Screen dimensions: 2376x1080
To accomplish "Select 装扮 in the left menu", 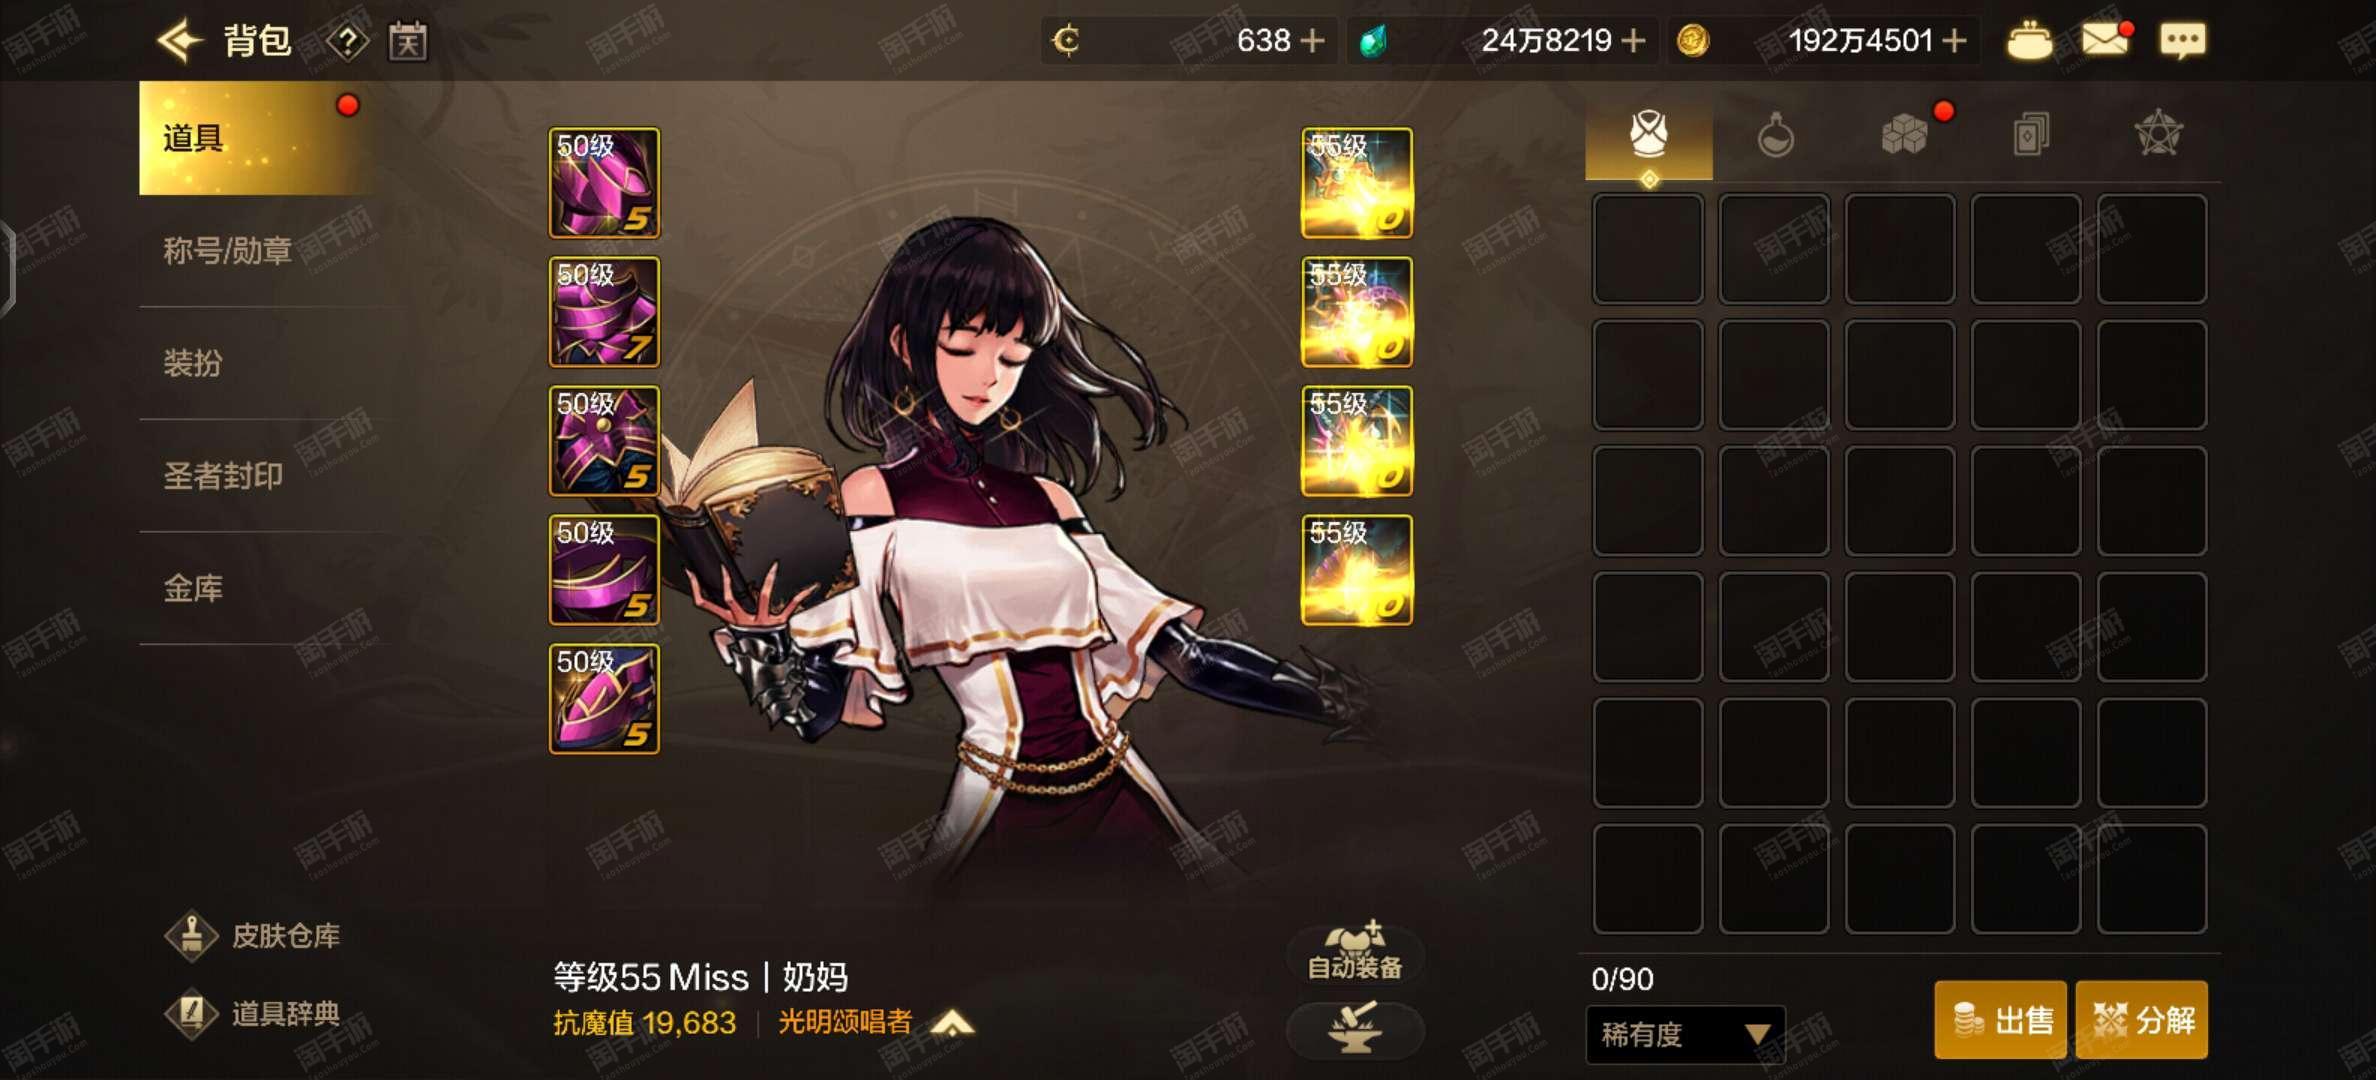I will pos(193,363).
